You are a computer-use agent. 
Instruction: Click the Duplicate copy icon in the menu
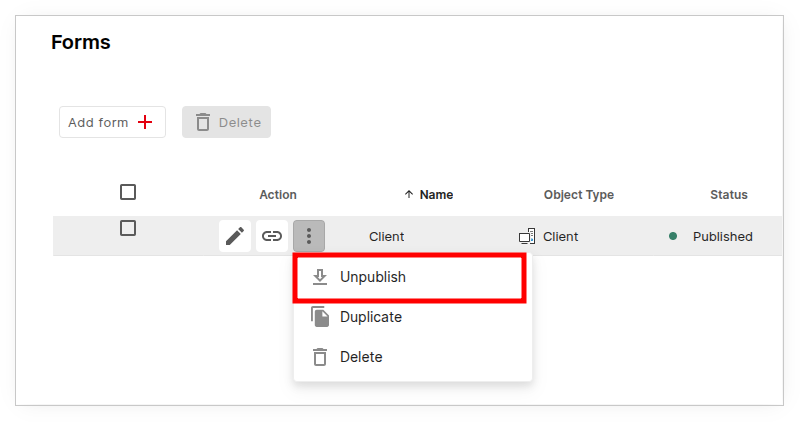320,317
